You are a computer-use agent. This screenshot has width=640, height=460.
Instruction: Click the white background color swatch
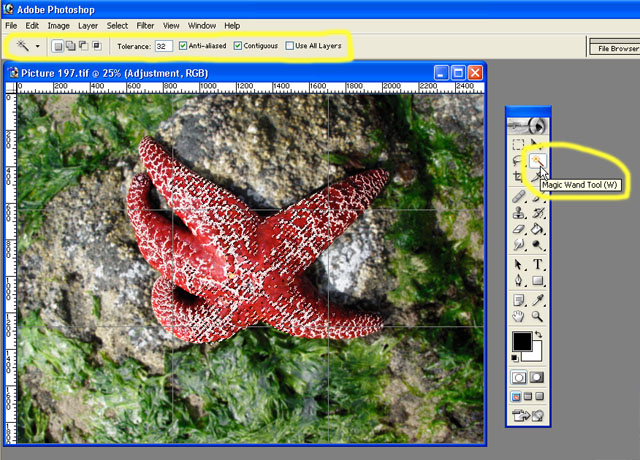click(x=536, y=355)
